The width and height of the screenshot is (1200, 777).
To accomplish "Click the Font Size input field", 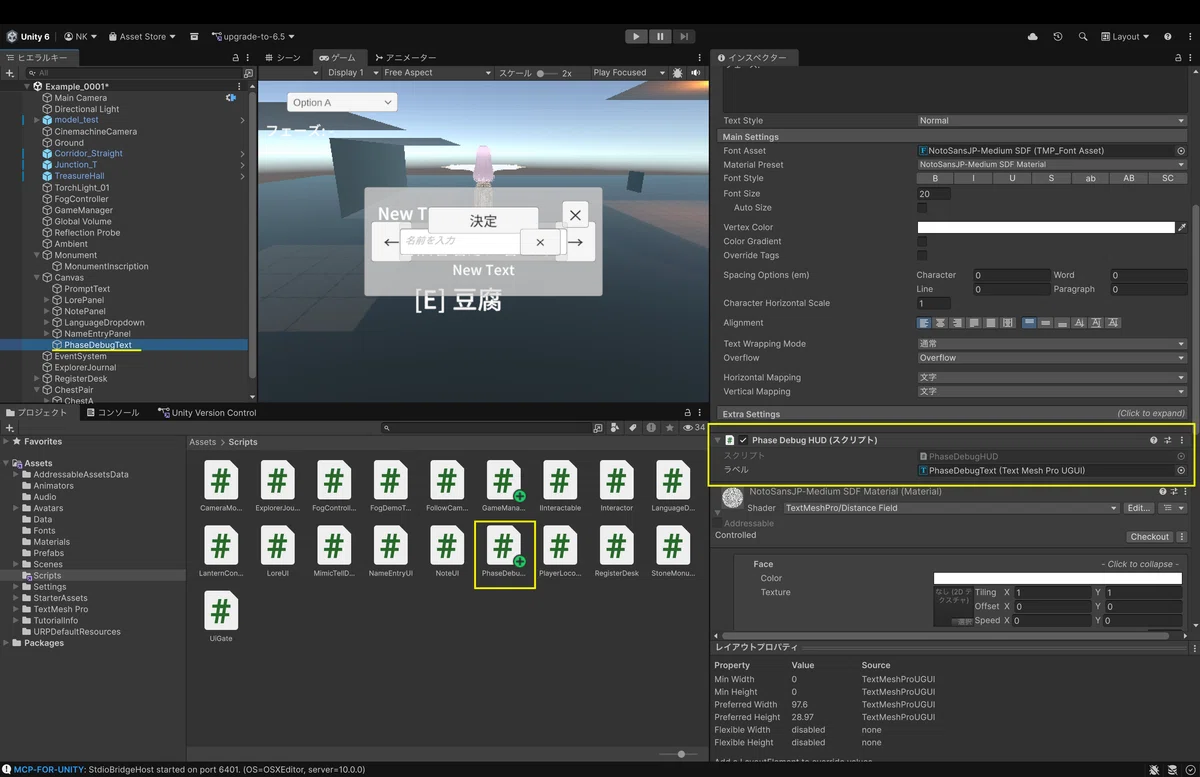I will tap(934, 194).
